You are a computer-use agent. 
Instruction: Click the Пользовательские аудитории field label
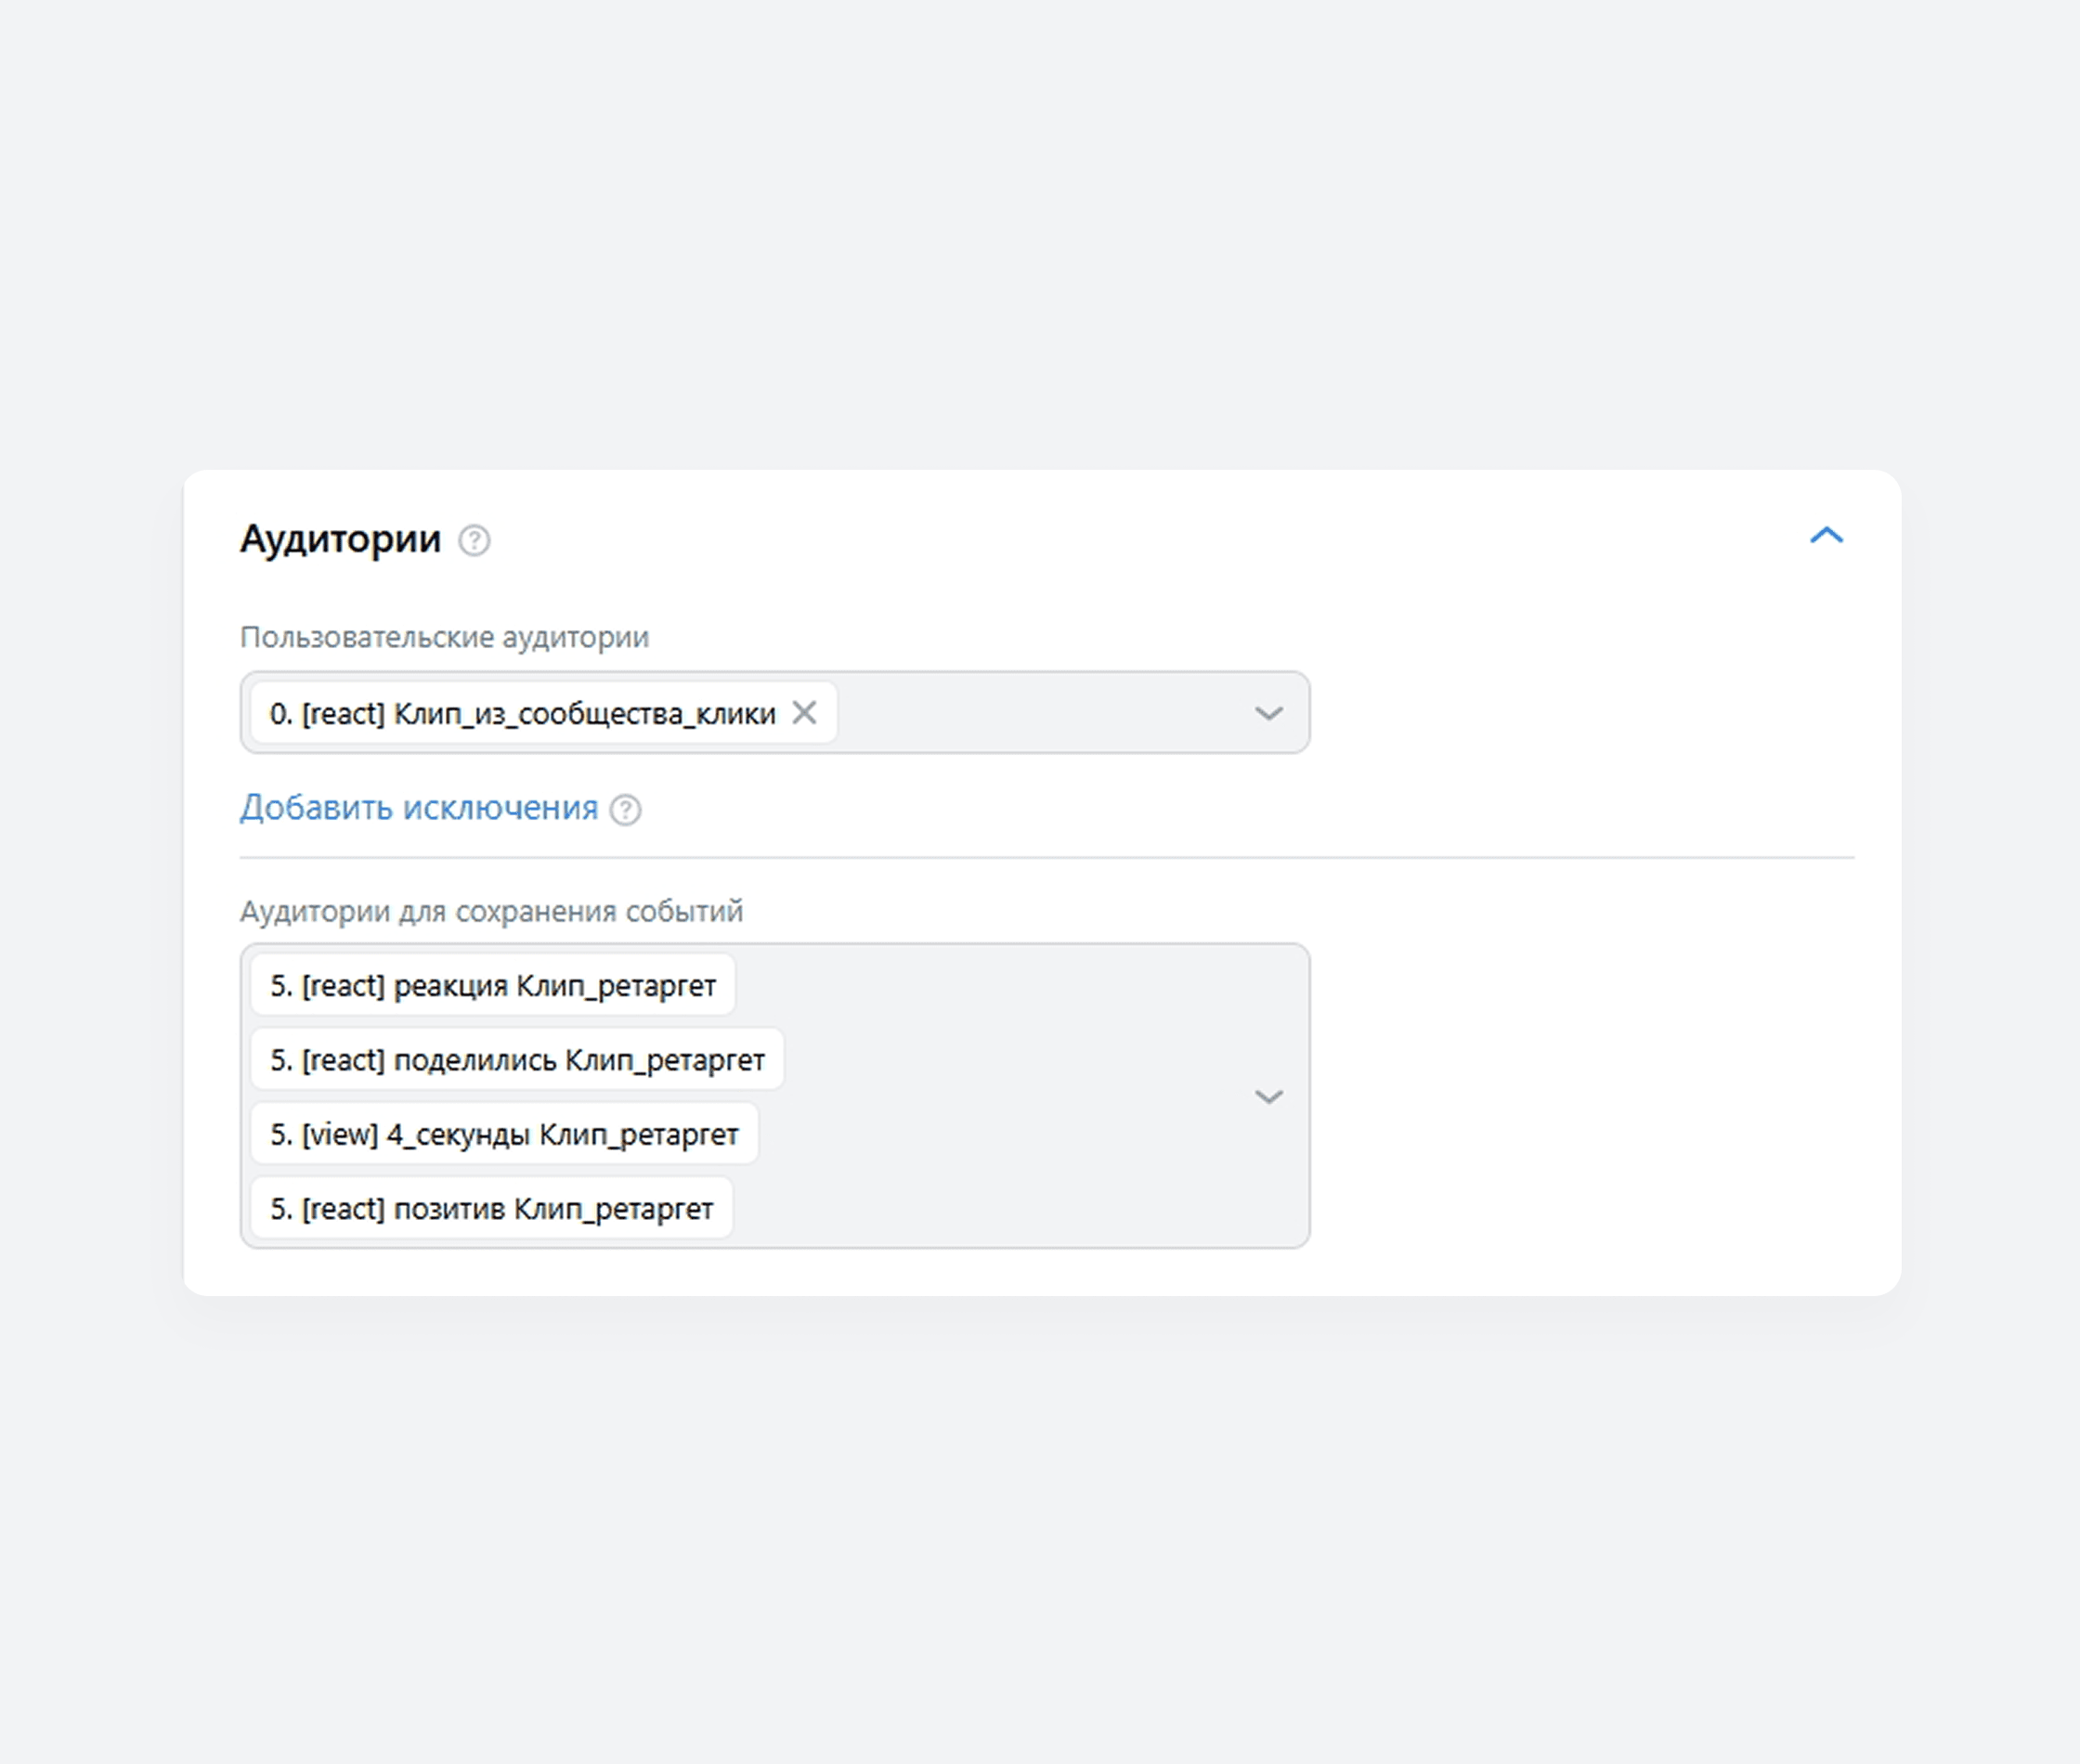coord(444,637)
